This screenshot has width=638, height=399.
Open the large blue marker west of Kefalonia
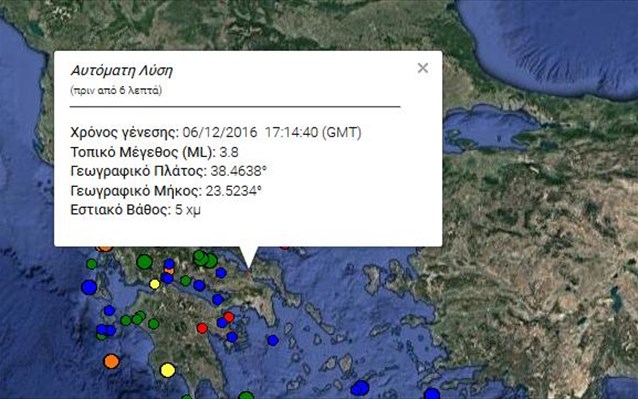point(89,287)
